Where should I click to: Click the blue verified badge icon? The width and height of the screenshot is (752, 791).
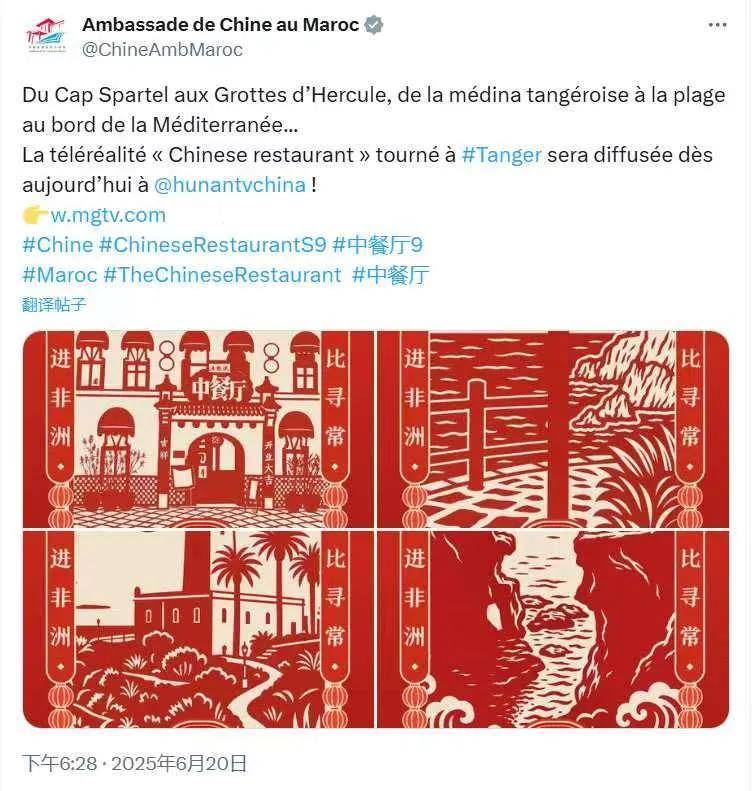tap(373, 25)
